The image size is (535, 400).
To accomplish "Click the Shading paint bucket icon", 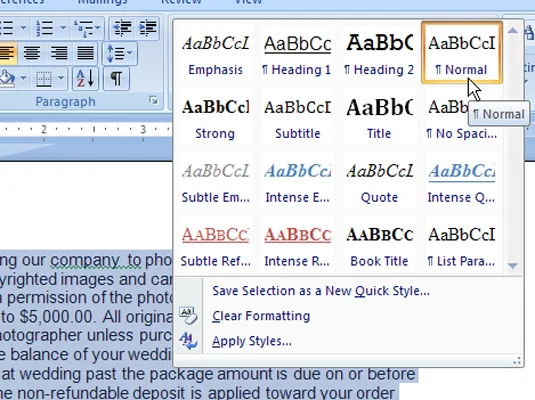I will [8, 78].
